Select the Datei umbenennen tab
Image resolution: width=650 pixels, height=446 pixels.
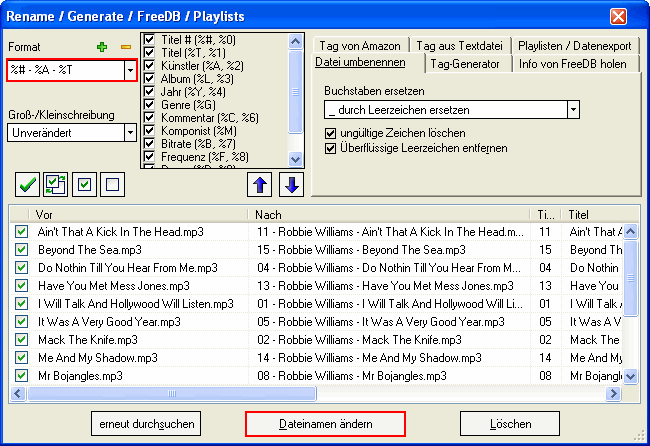click(x=360, y=62)
